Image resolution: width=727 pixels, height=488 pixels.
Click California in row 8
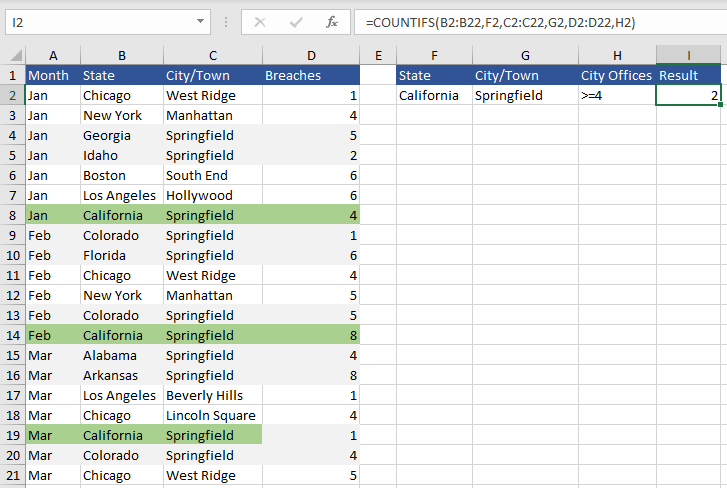pos(121,215)
